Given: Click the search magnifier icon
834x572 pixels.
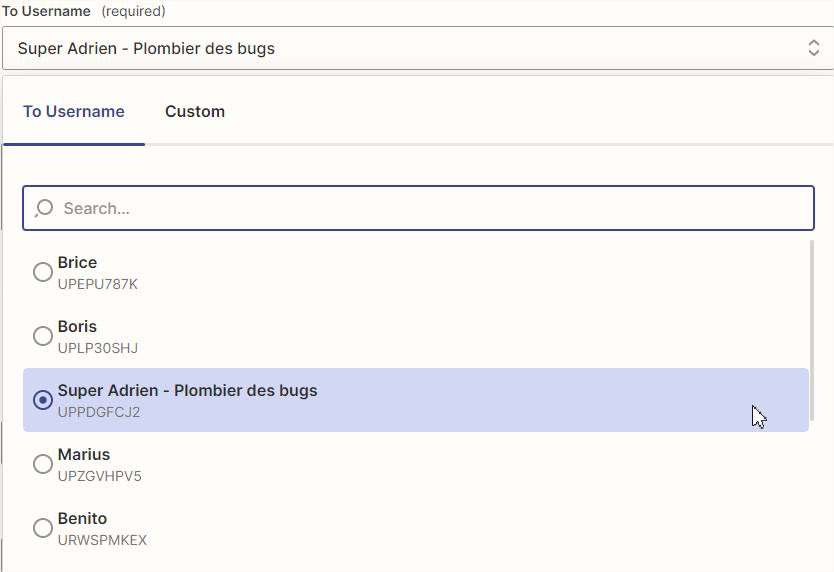Looking at the screenshot, I should coord(44,209).
